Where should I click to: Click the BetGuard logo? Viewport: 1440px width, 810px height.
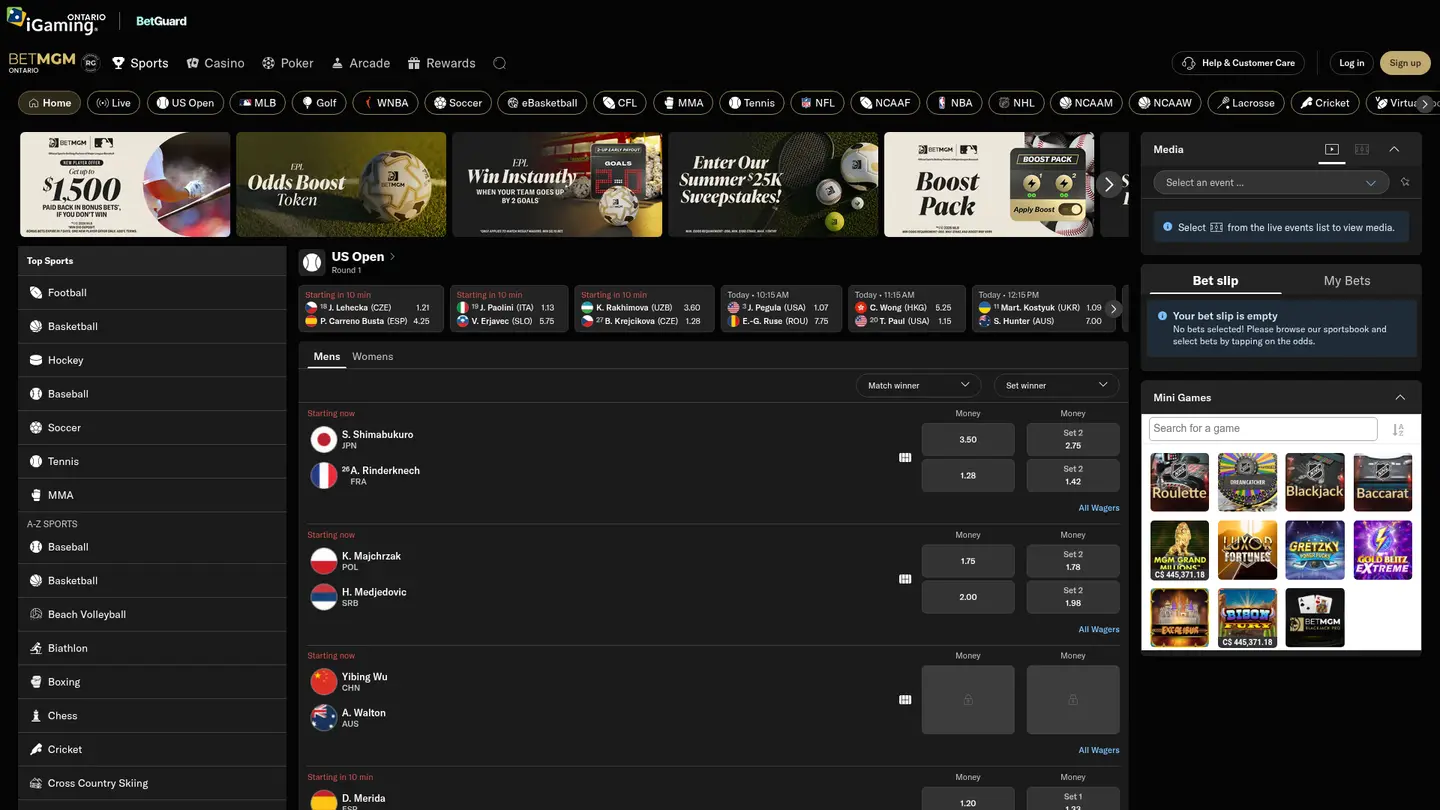pyautogui.click(x=161, y=21)
